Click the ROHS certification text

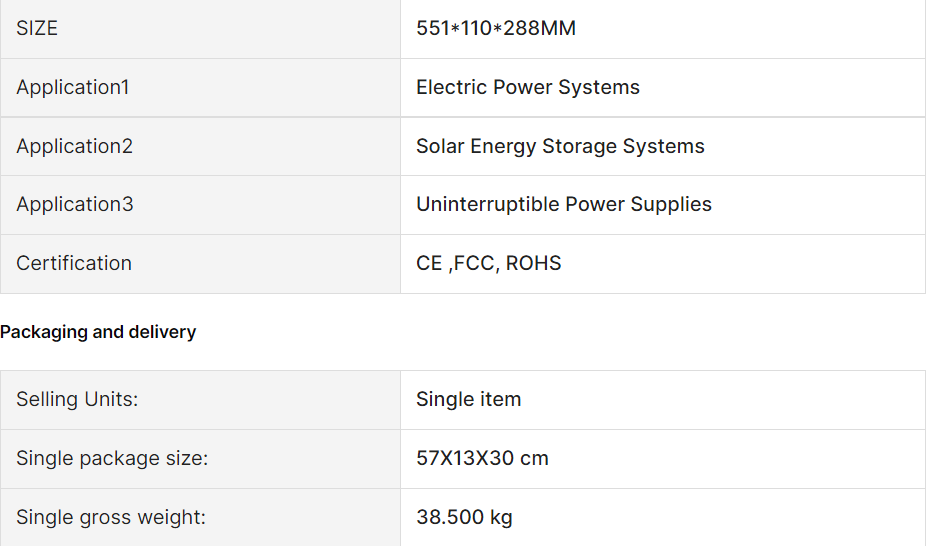pos(534,263)
